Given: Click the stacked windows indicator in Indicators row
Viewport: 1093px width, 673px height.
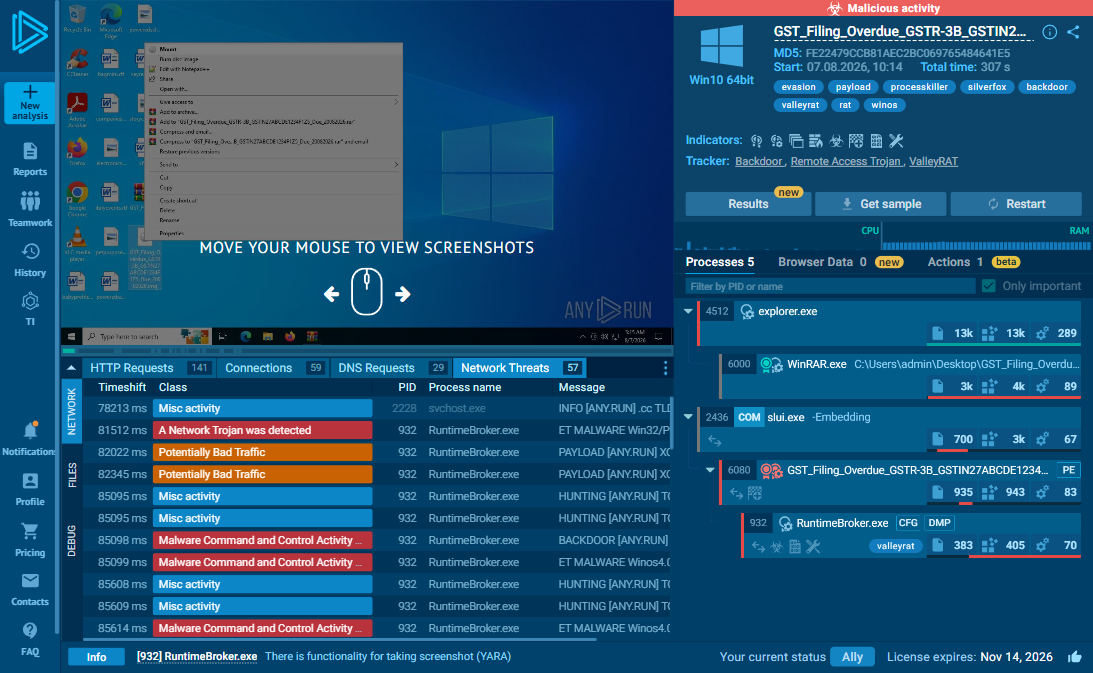Looking at the screenshot, I should tap(795, 141).
